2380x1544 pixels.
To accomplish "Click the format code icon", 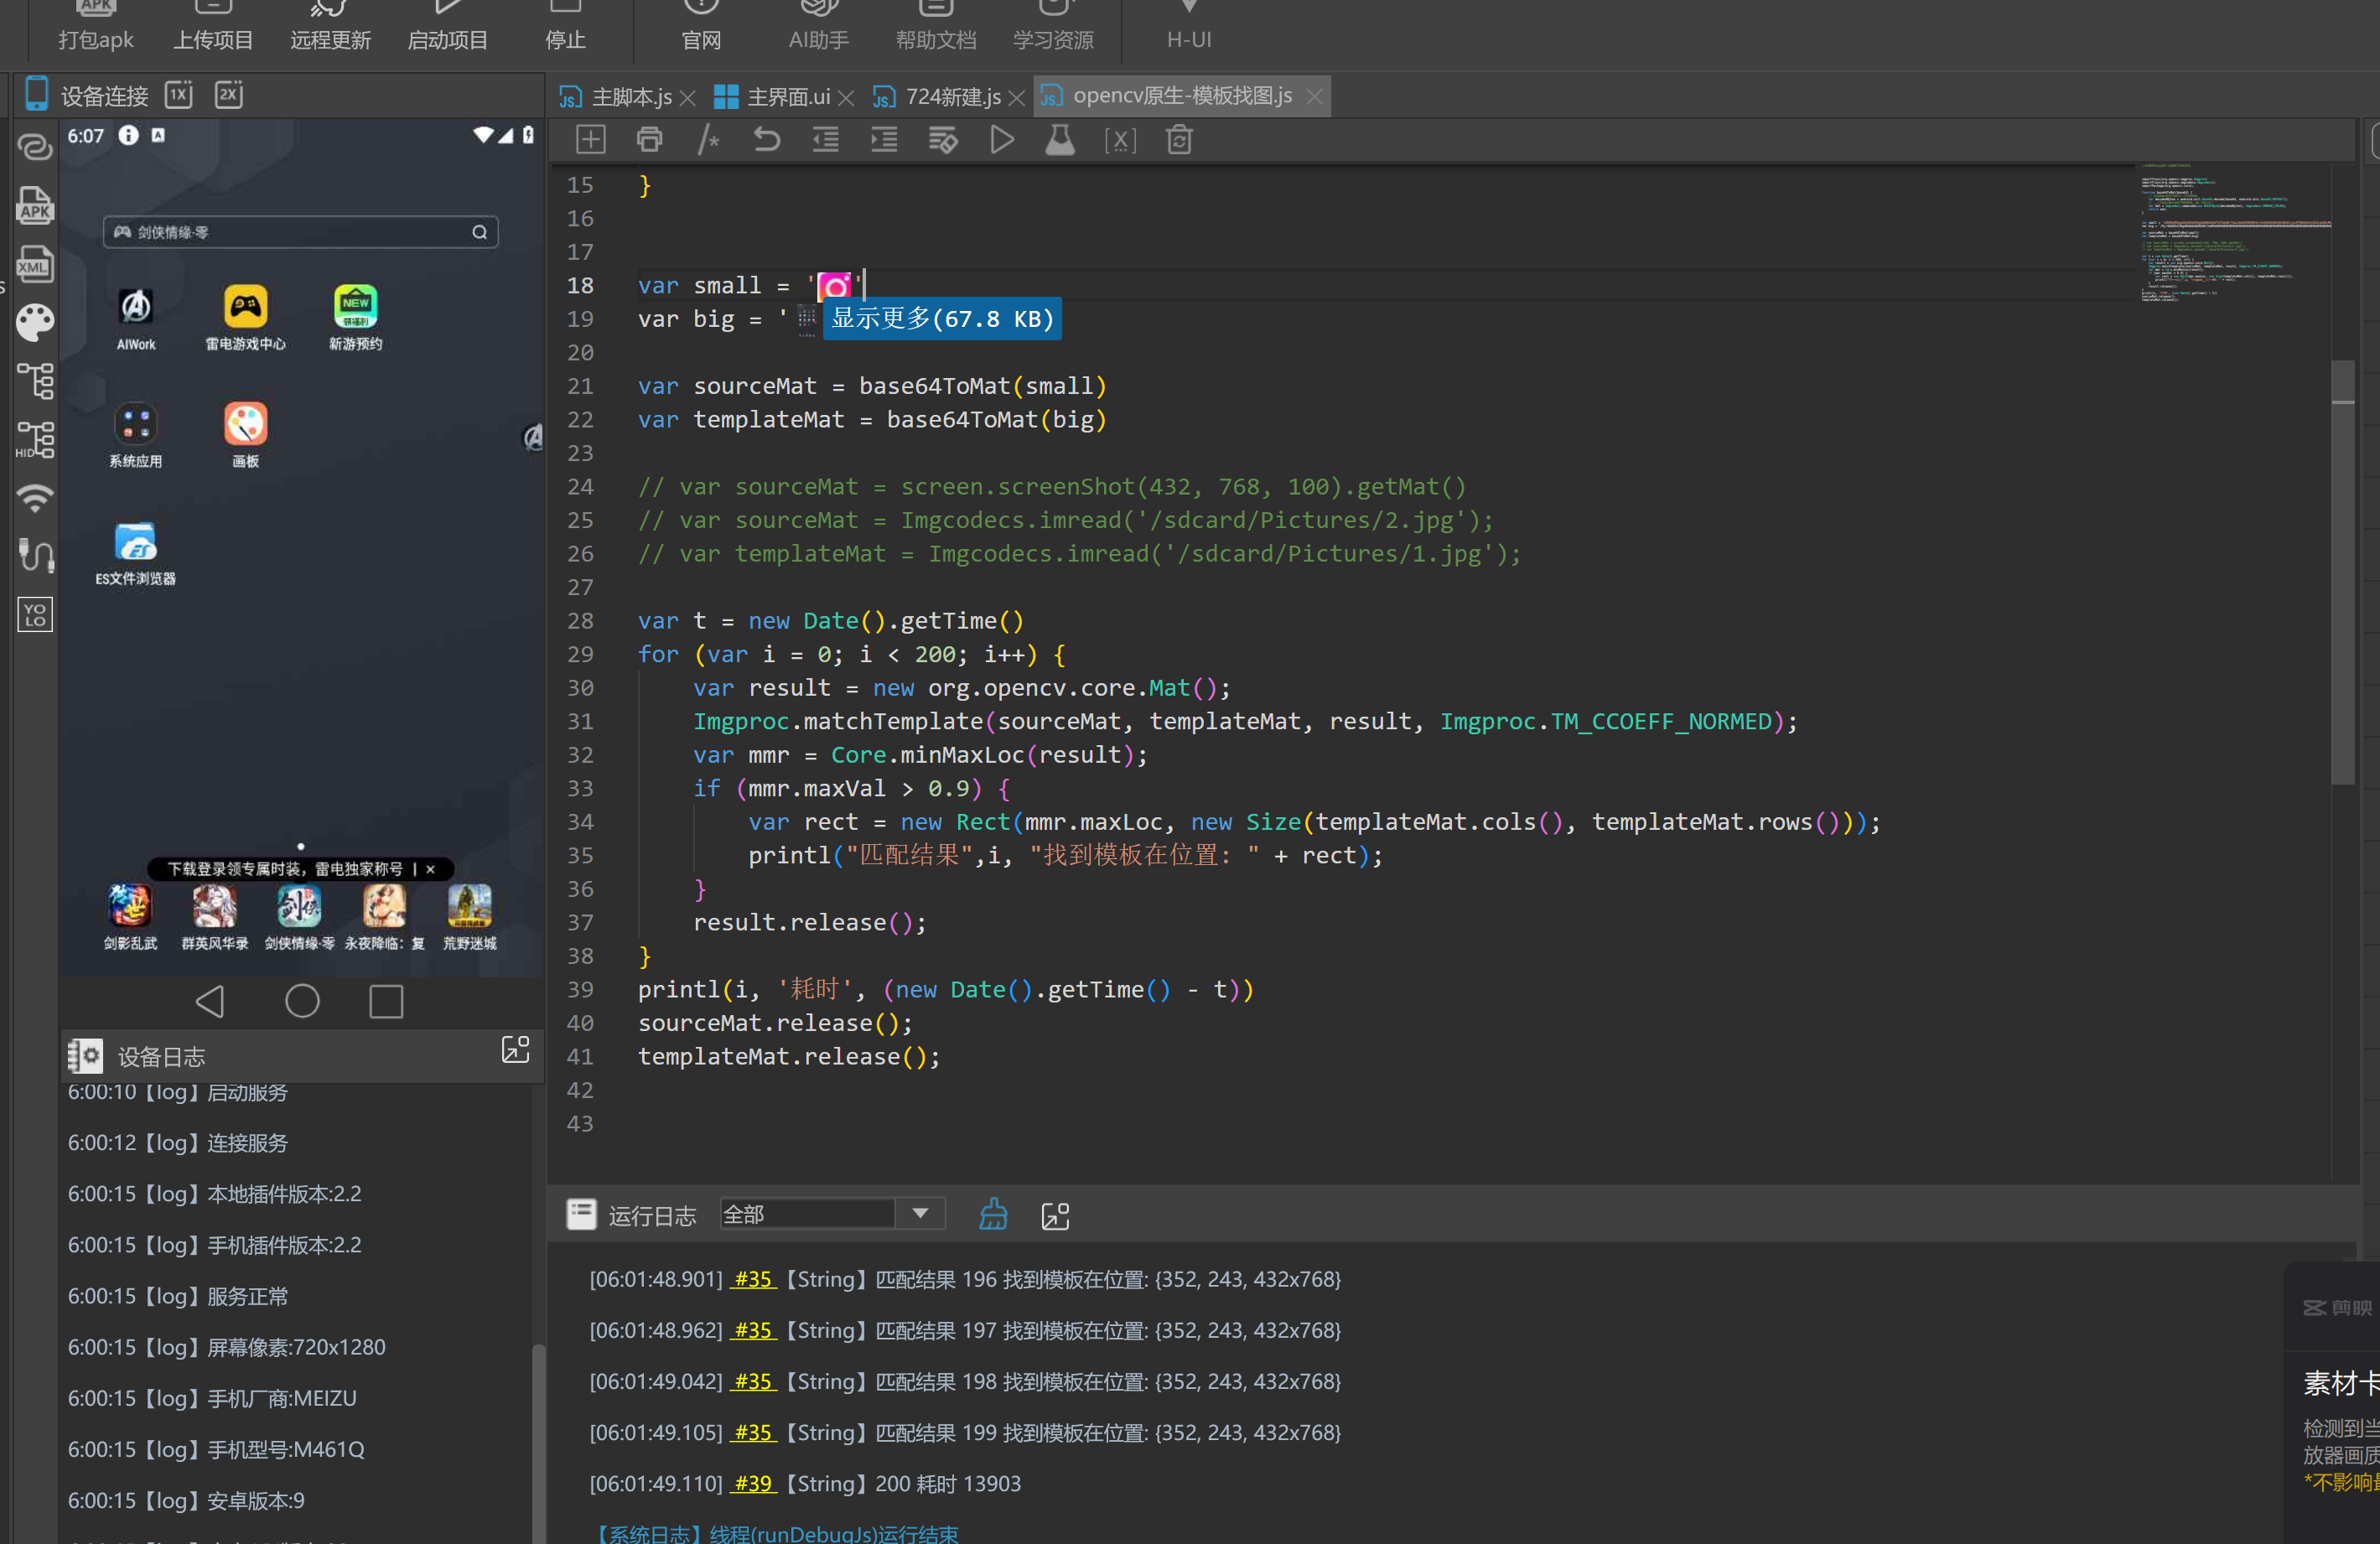I will pyautogui.click(x=943, y=140).
